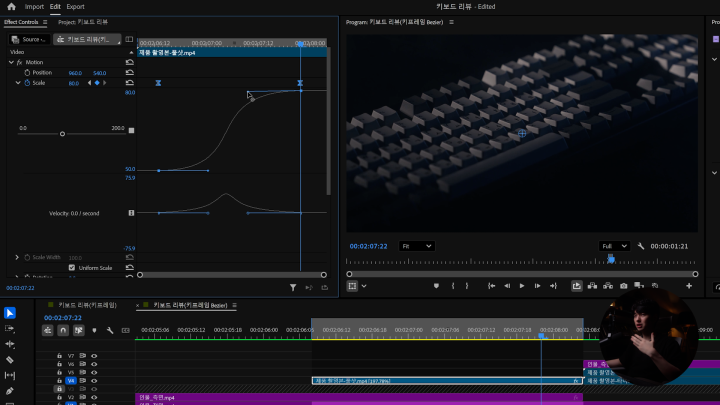
Task: Collapse the Scale property twirl arrow
Action: point(18,83)
